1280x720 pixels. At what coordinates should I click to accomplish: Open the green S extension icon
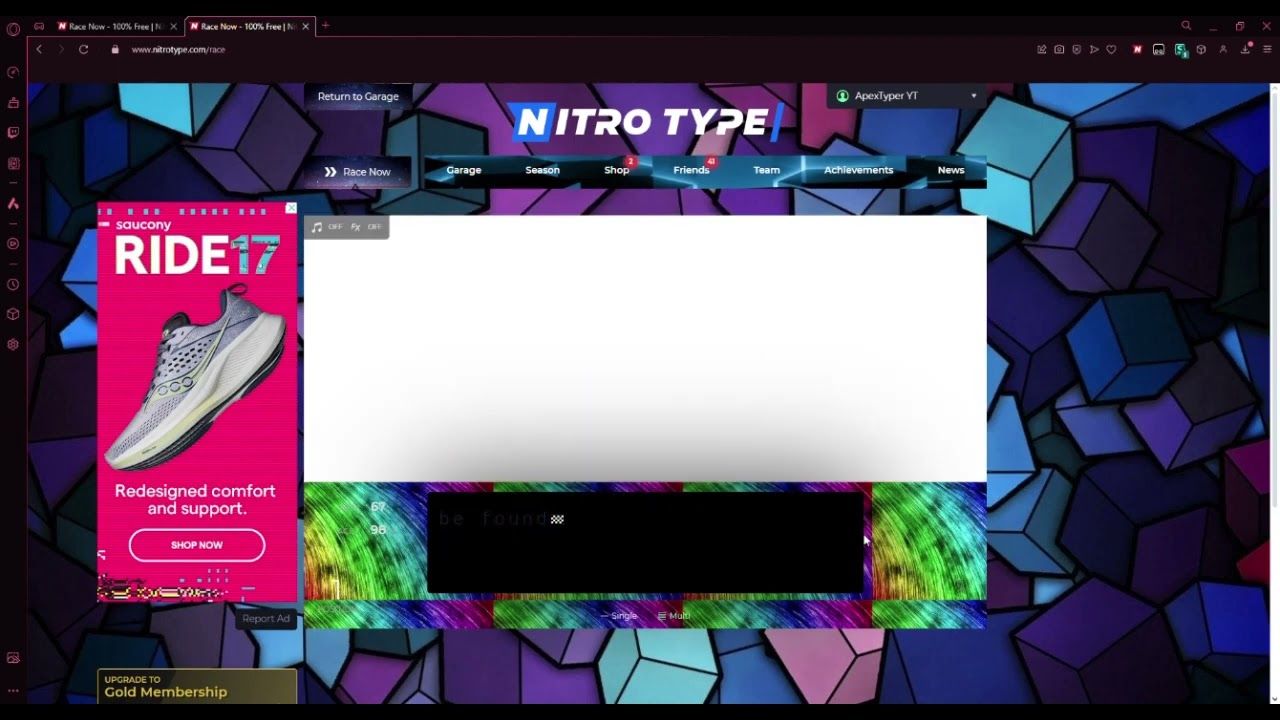1181,49
